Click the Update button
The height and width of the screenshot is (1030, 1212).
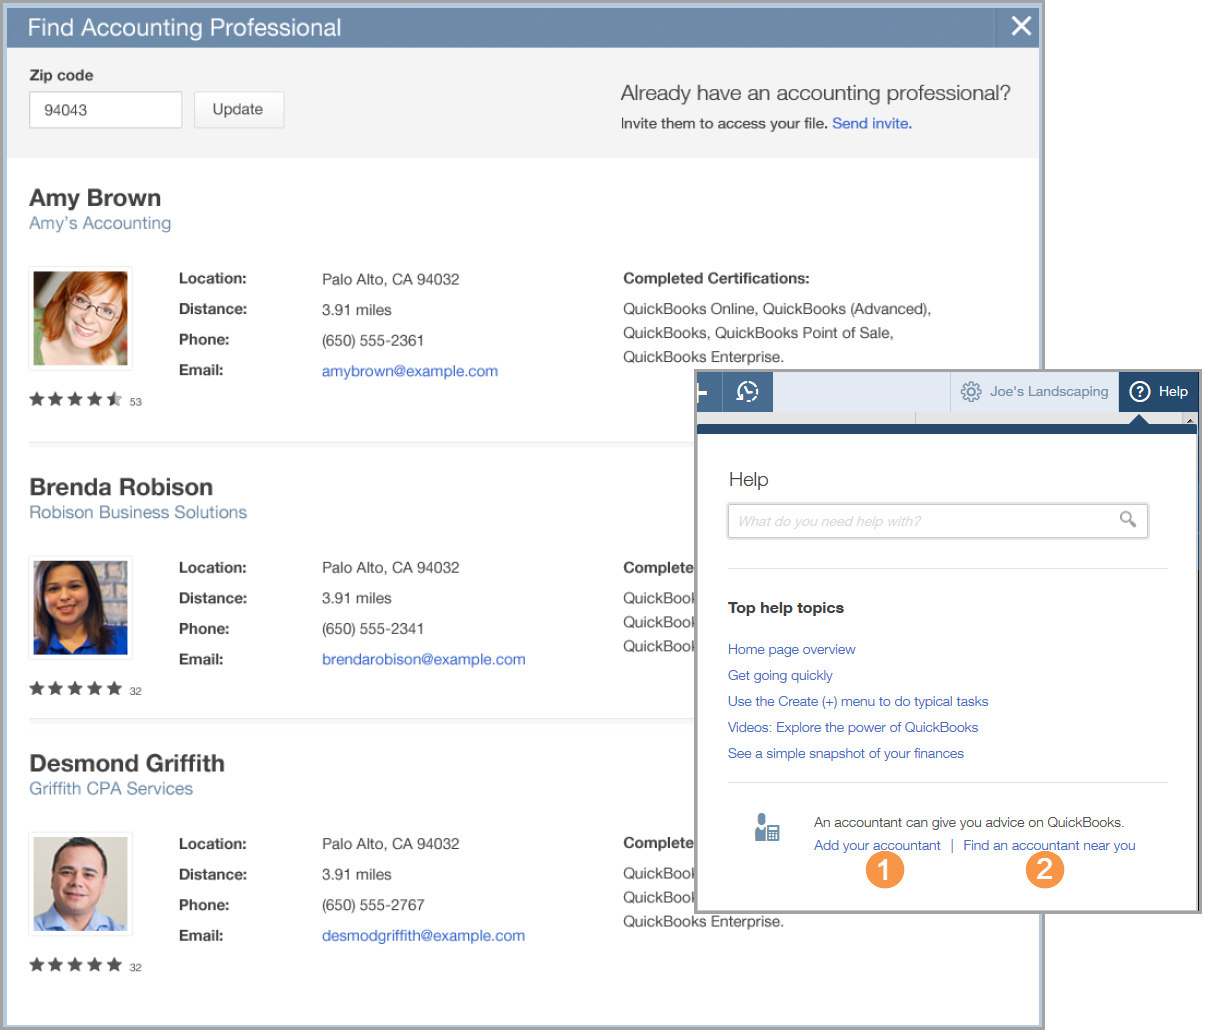pyautogui.click(x=238, y=110)
